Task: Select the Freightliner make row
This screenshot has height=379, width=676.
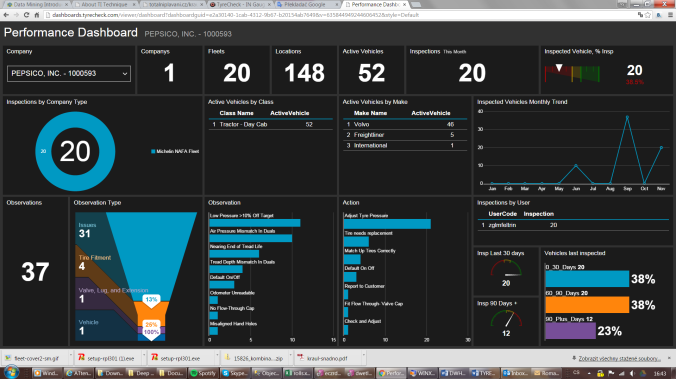Action: 404,135
